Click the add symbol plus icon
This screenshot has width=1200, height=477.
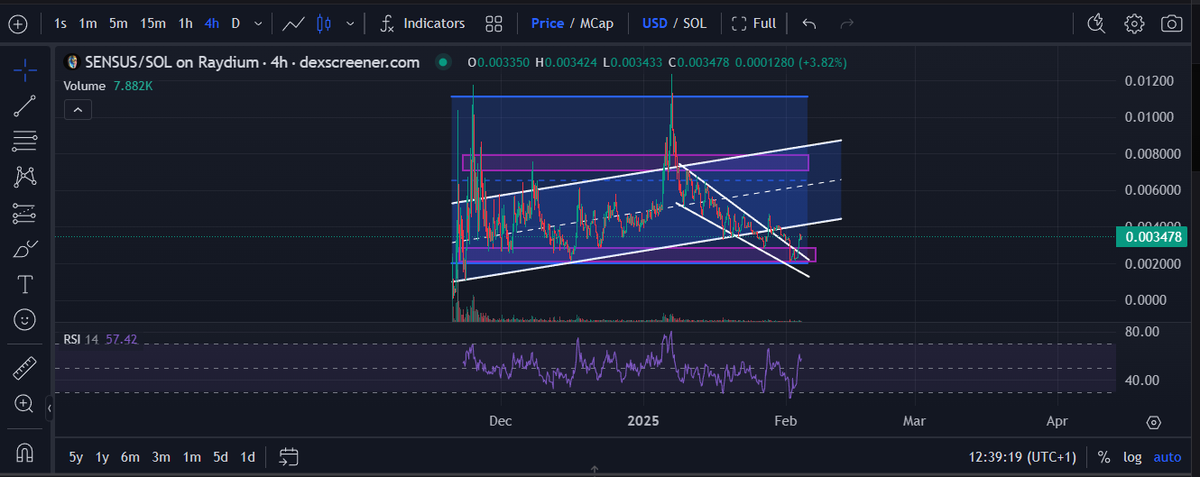(17, 23)
